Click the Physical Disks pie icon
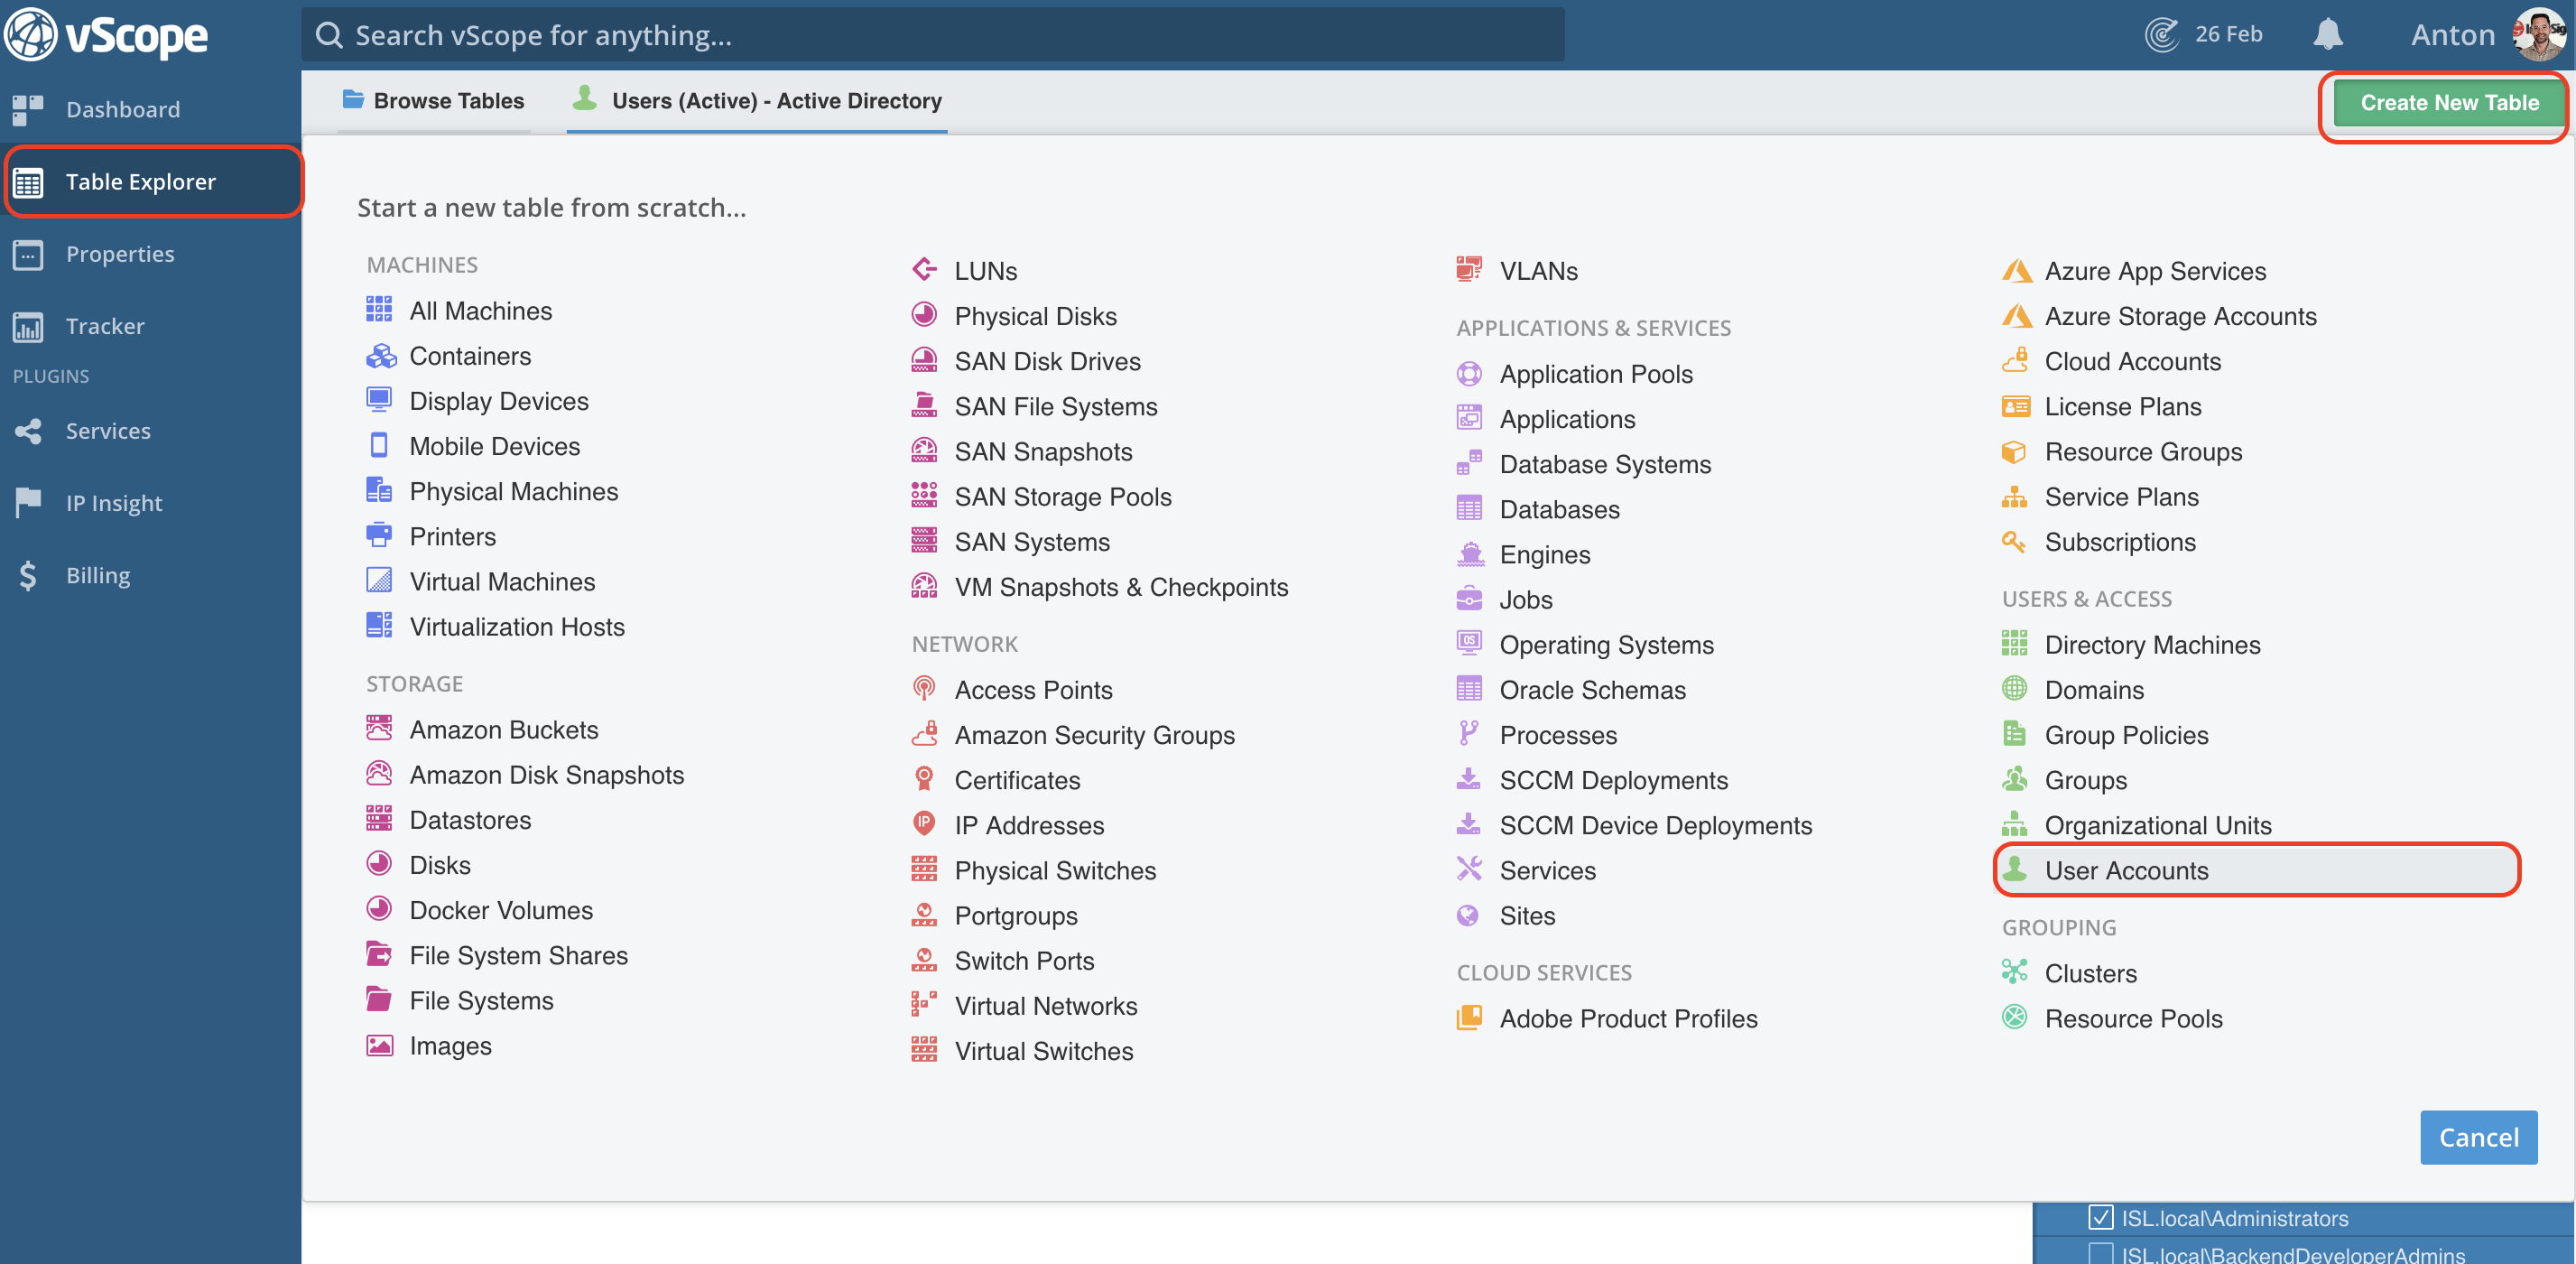 (x=924, y=315)
